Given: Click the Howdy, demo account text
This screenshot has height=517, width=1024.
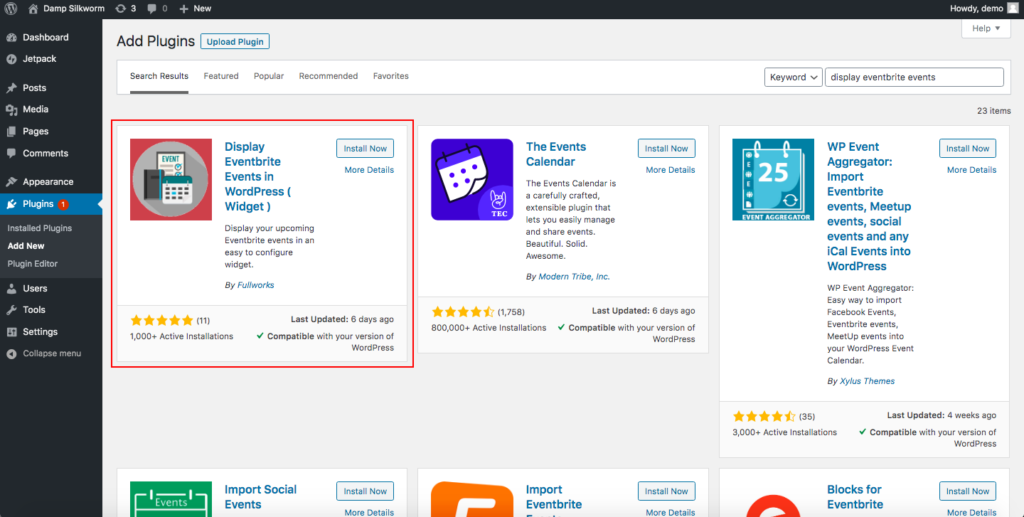Looking at the screenshot, I should coord(976,8).
